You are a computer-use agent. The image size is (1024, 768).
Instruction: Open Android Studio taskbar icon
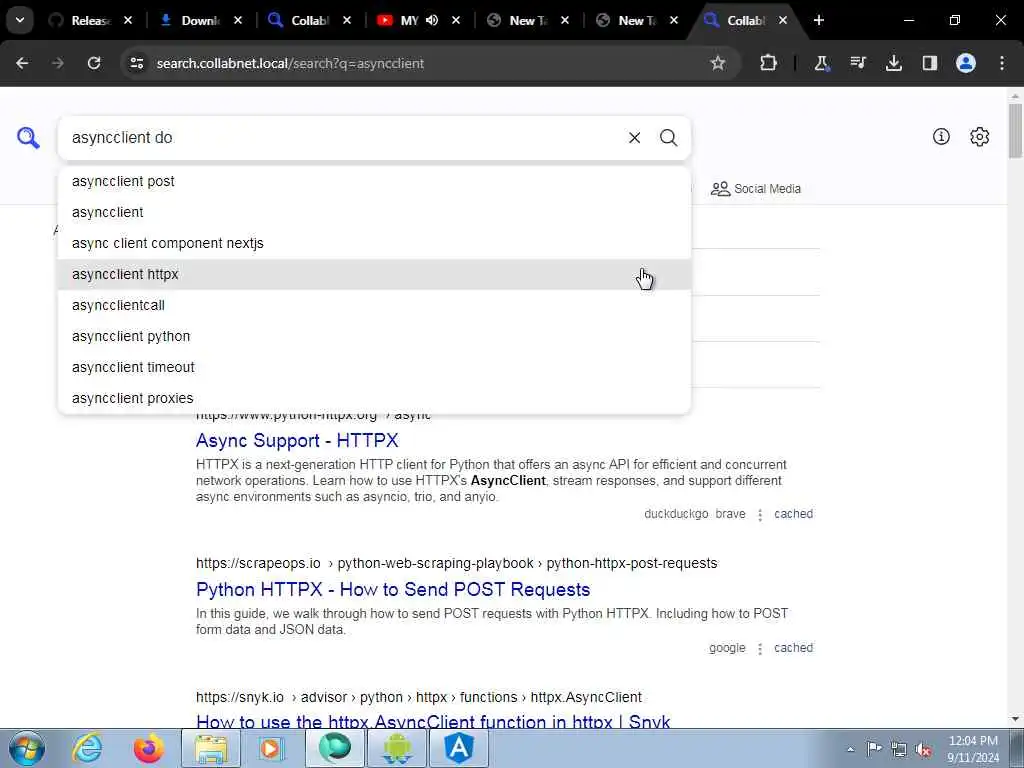point(397,749)
